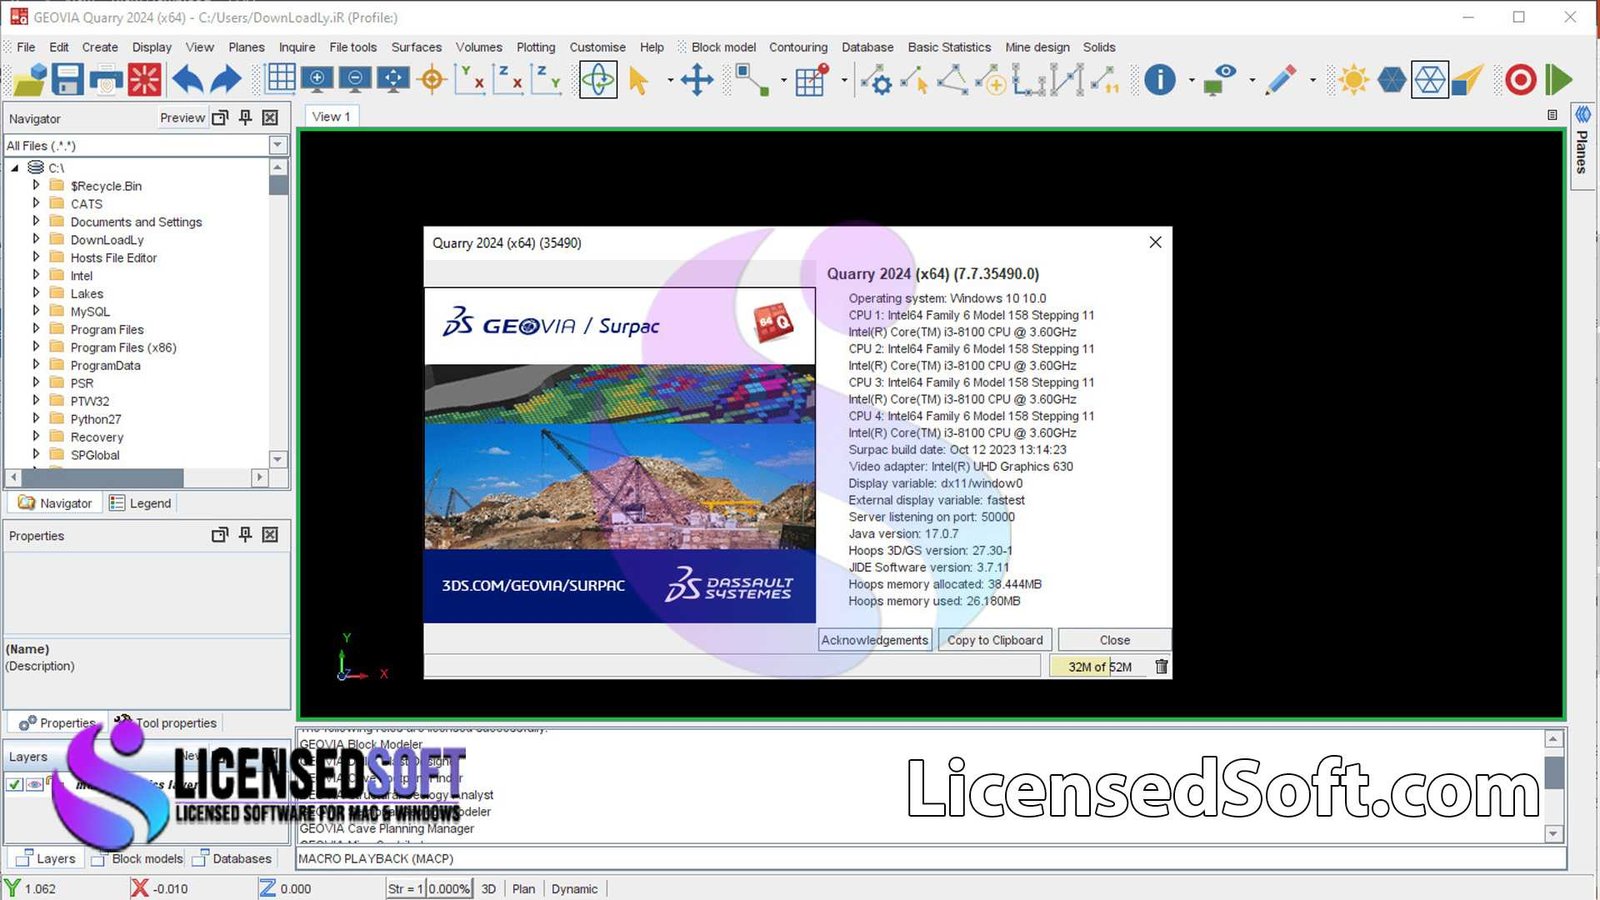Expand the Python27 folder node

(x=36, y=419)
